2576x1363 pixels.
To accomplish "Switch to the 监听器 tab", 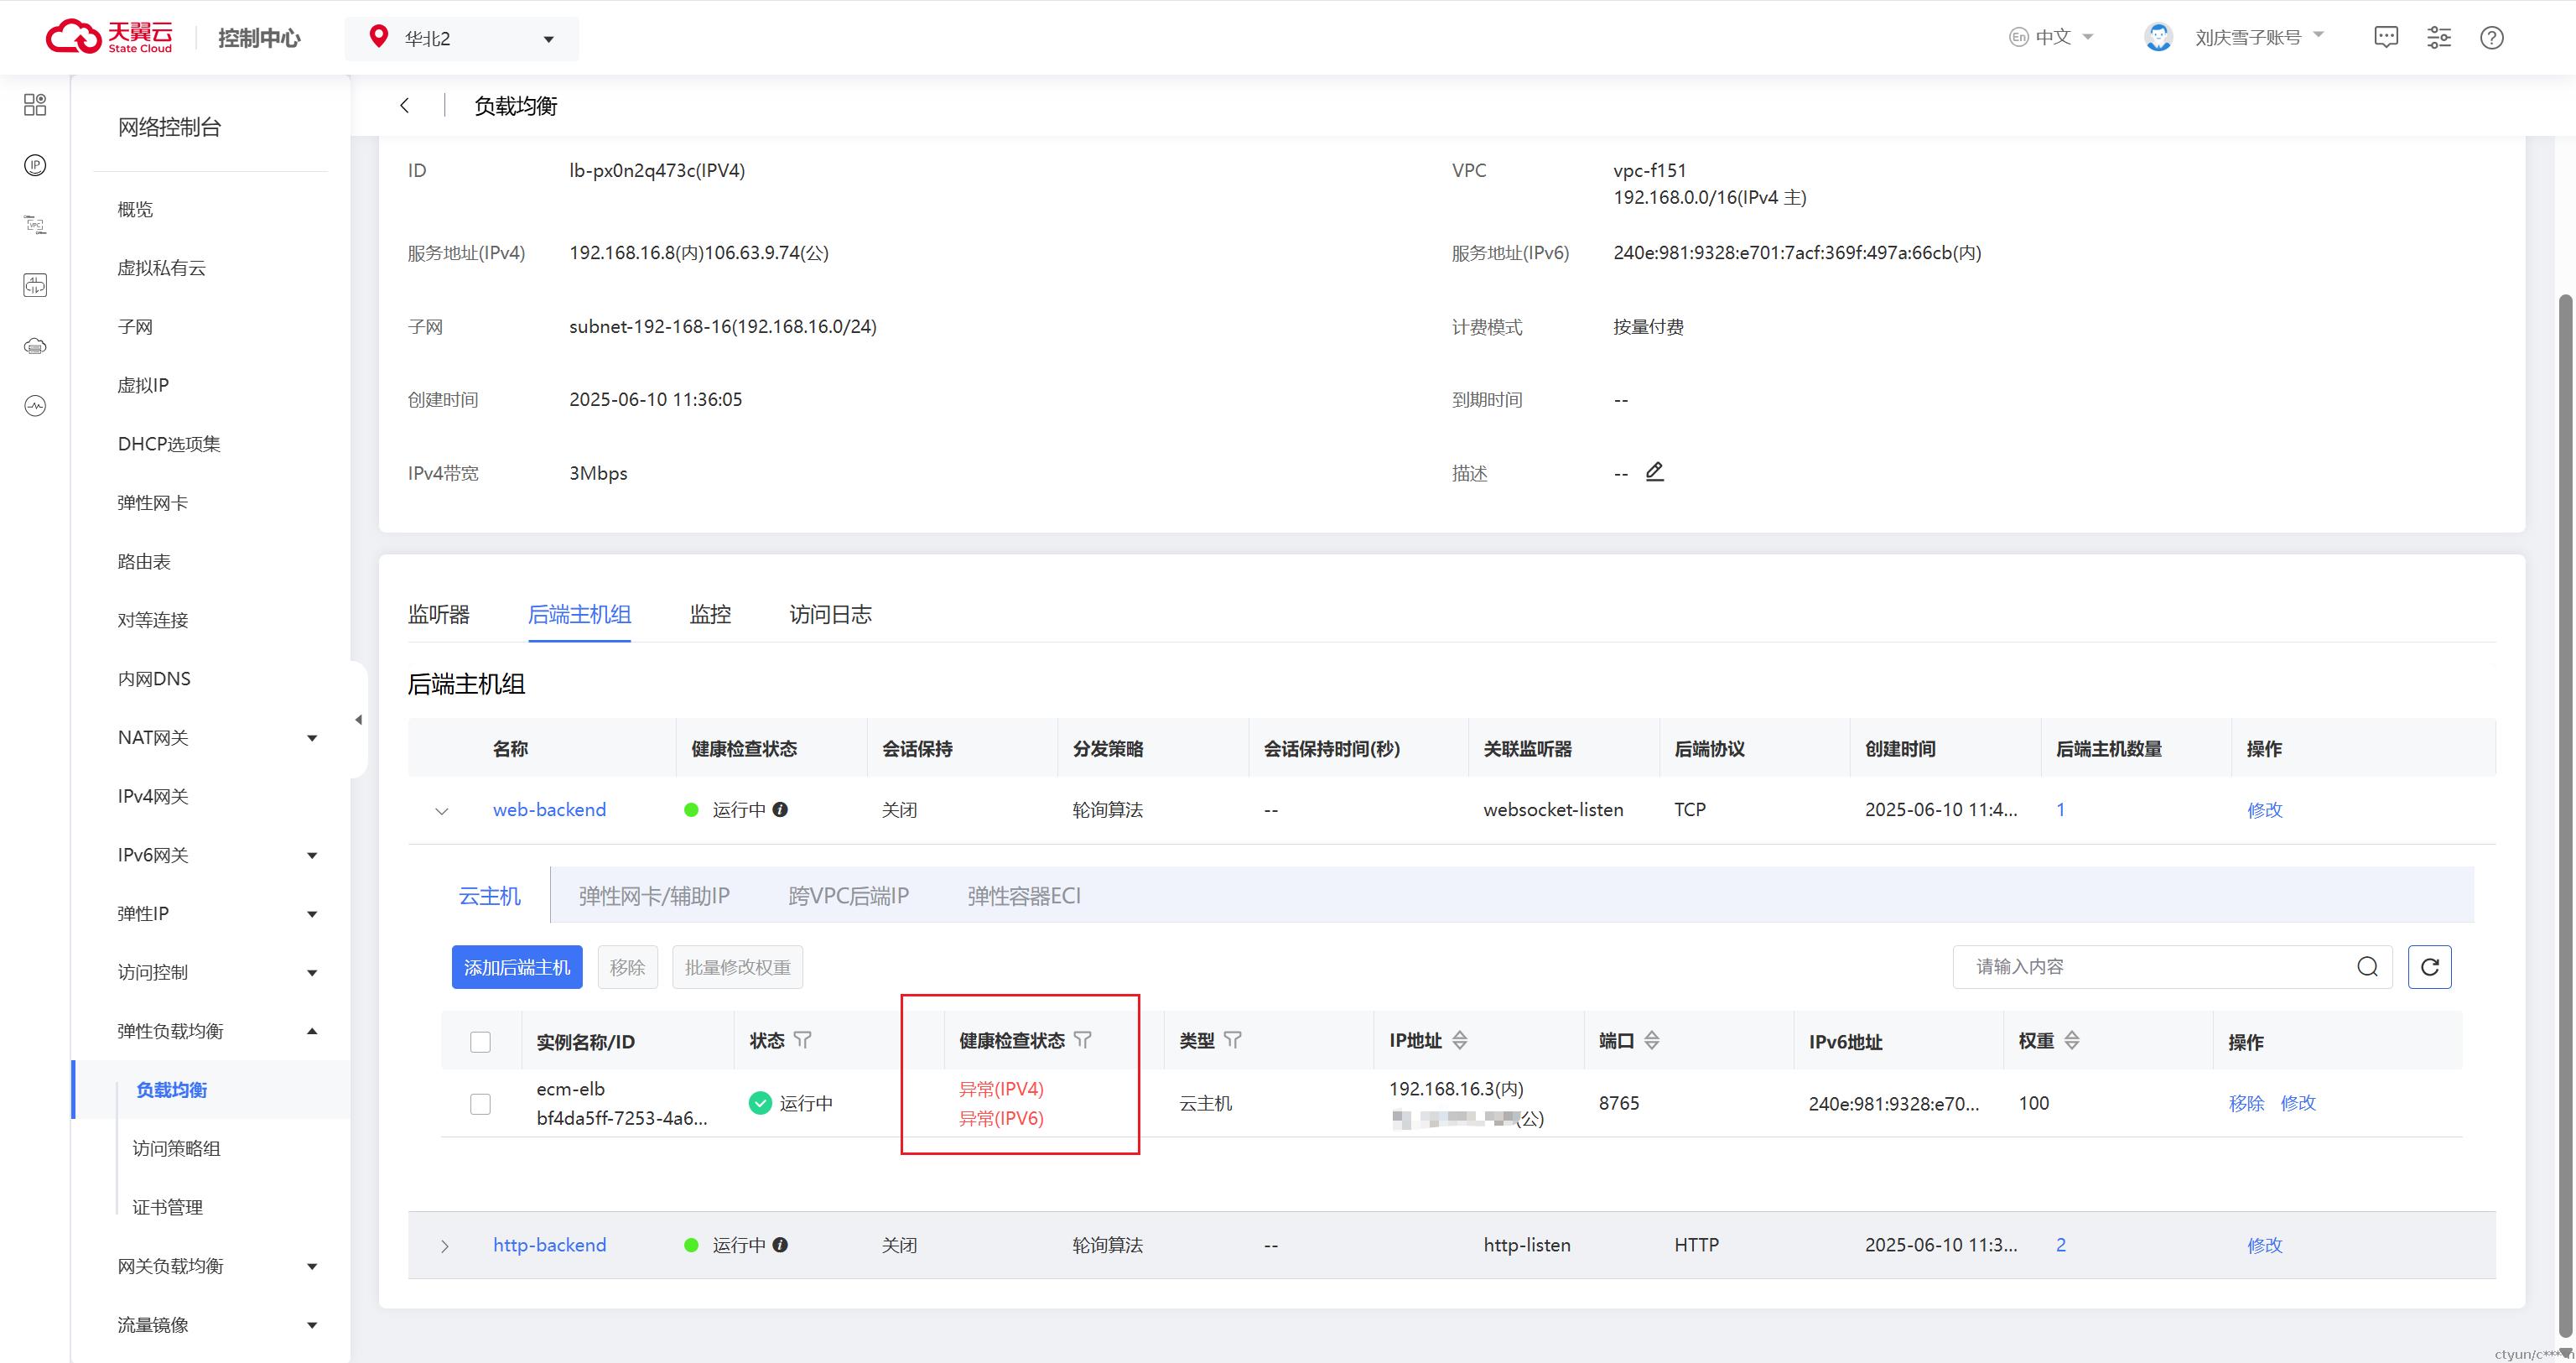I will (x=438, y=614).
